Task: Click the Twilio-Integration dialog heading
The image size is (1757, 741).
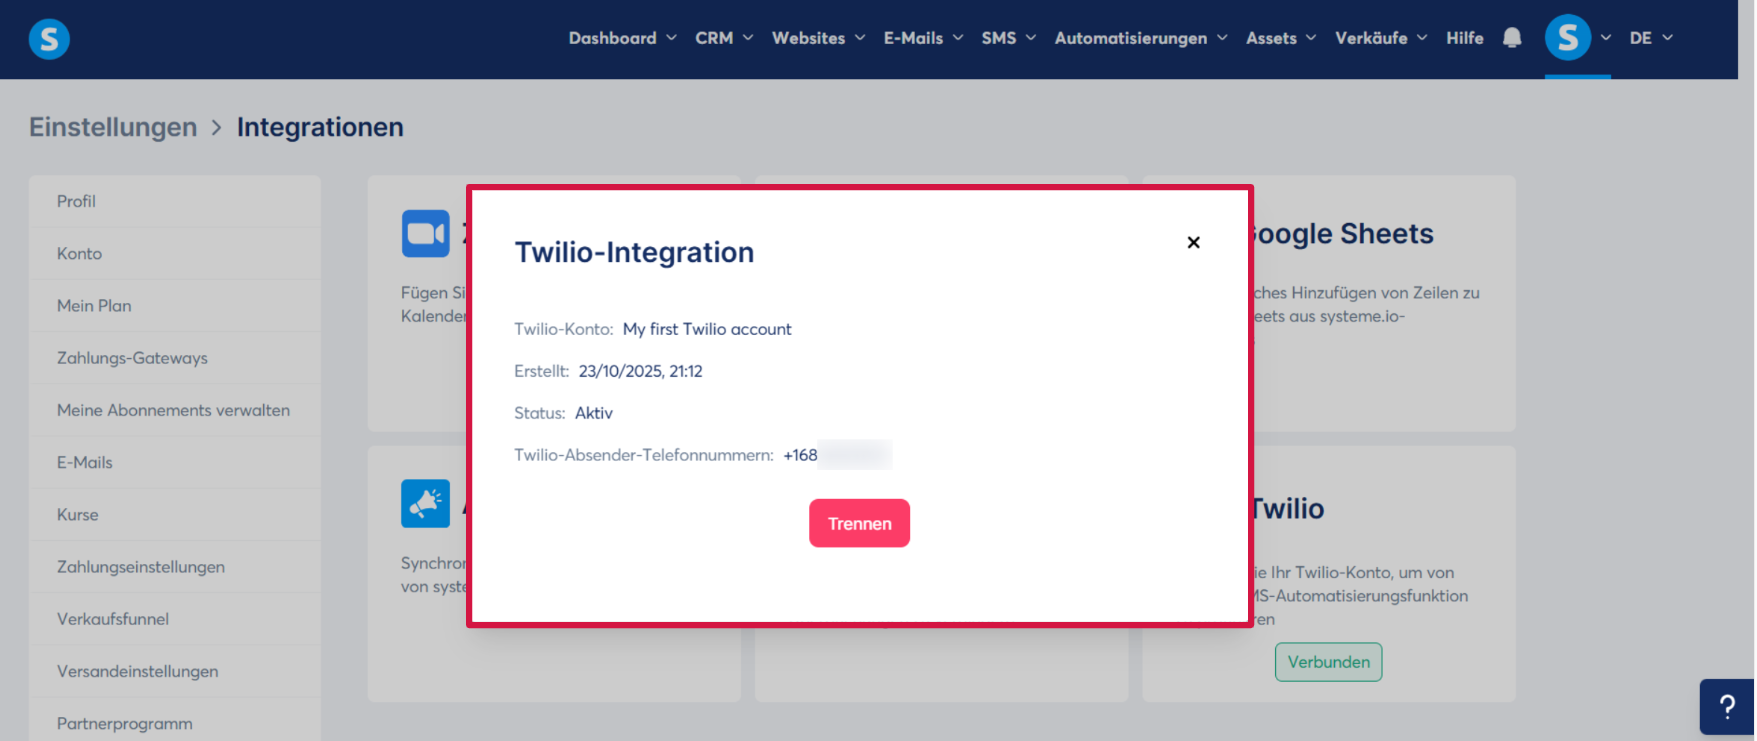Action: point(634,252)
